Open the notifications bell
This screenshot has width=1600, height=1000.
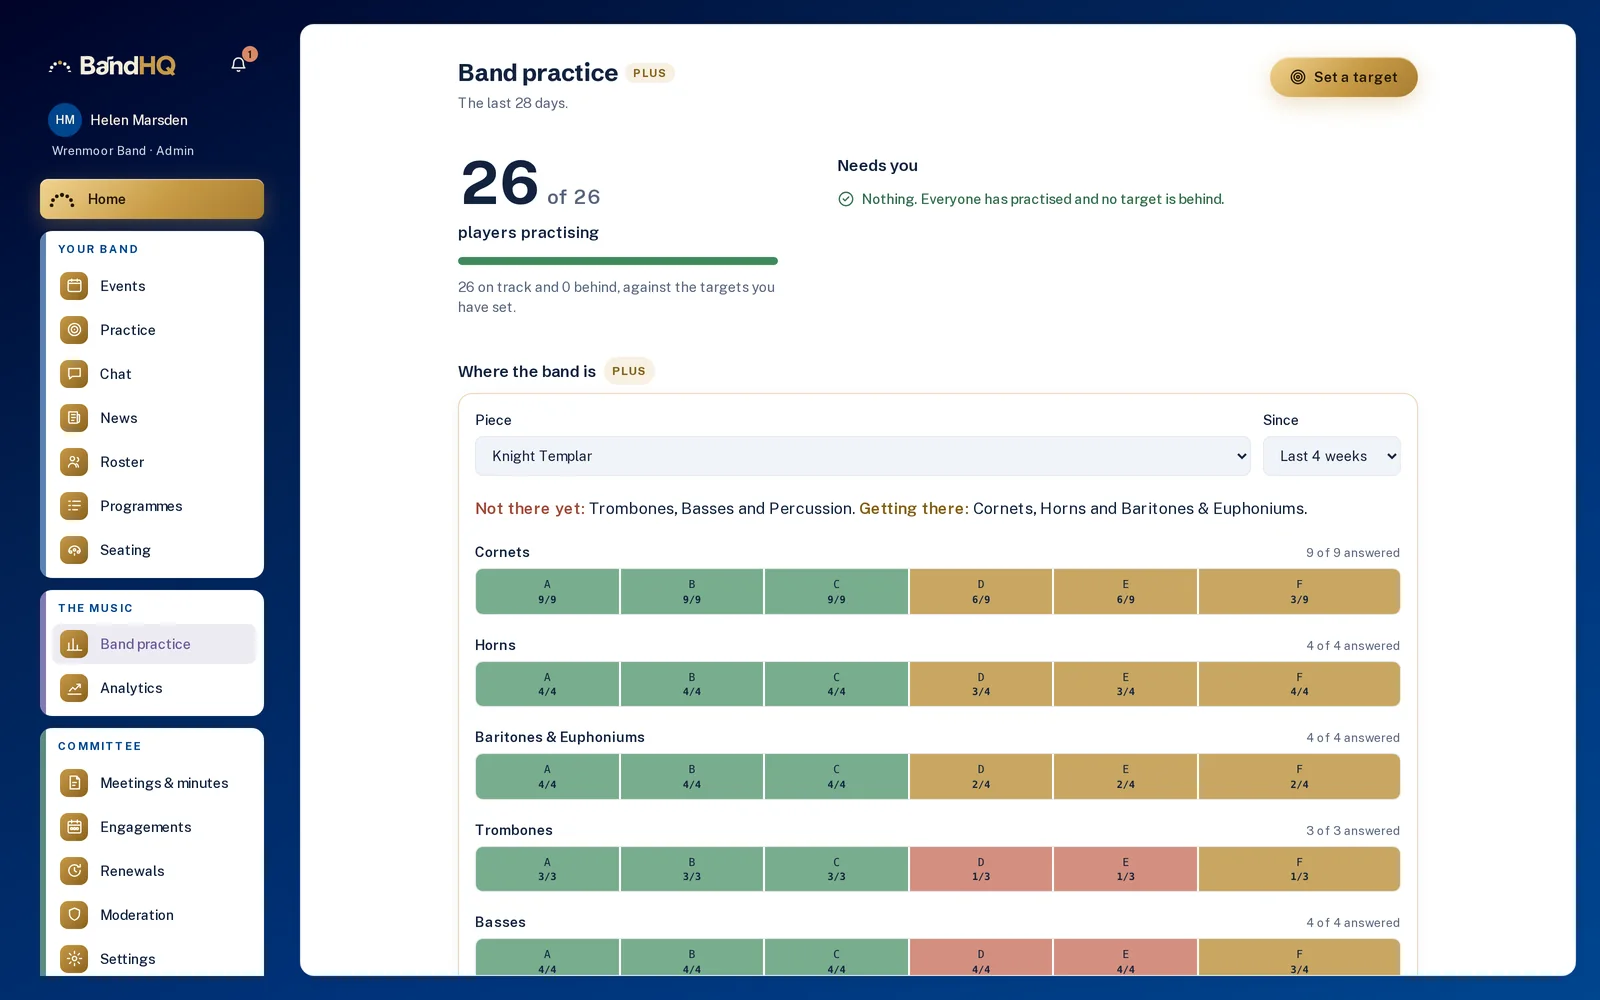click(x=239, y=65)
